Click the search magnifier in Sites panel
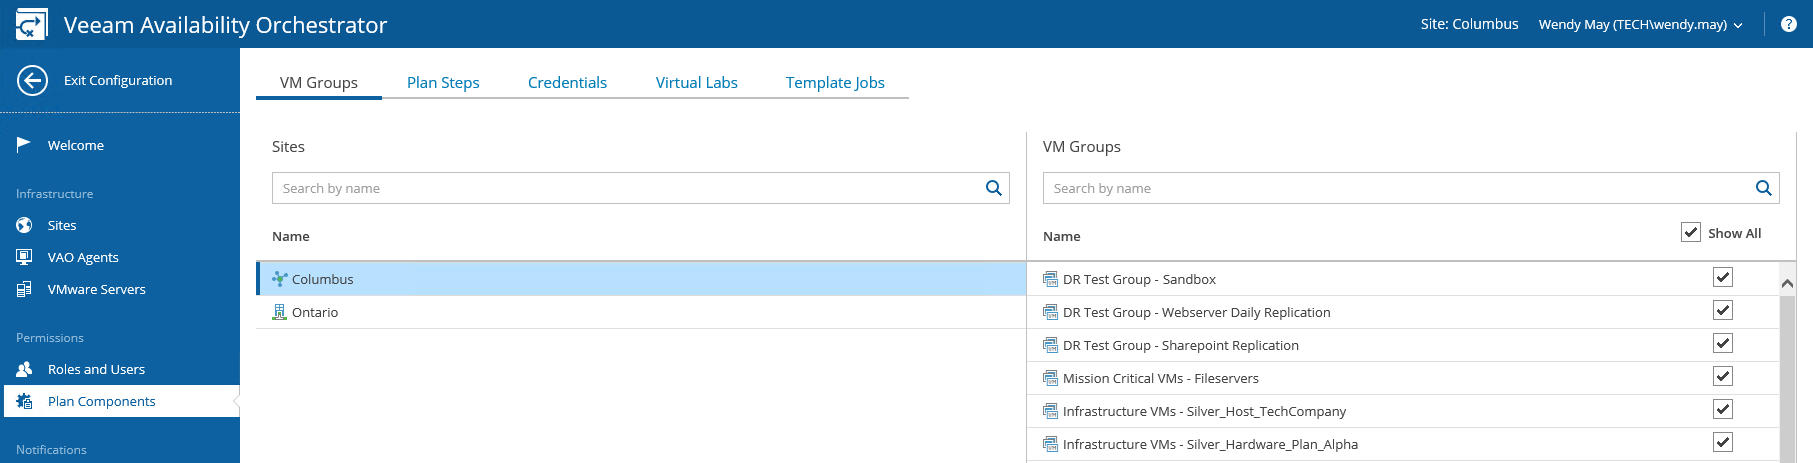 coord(993,188)
